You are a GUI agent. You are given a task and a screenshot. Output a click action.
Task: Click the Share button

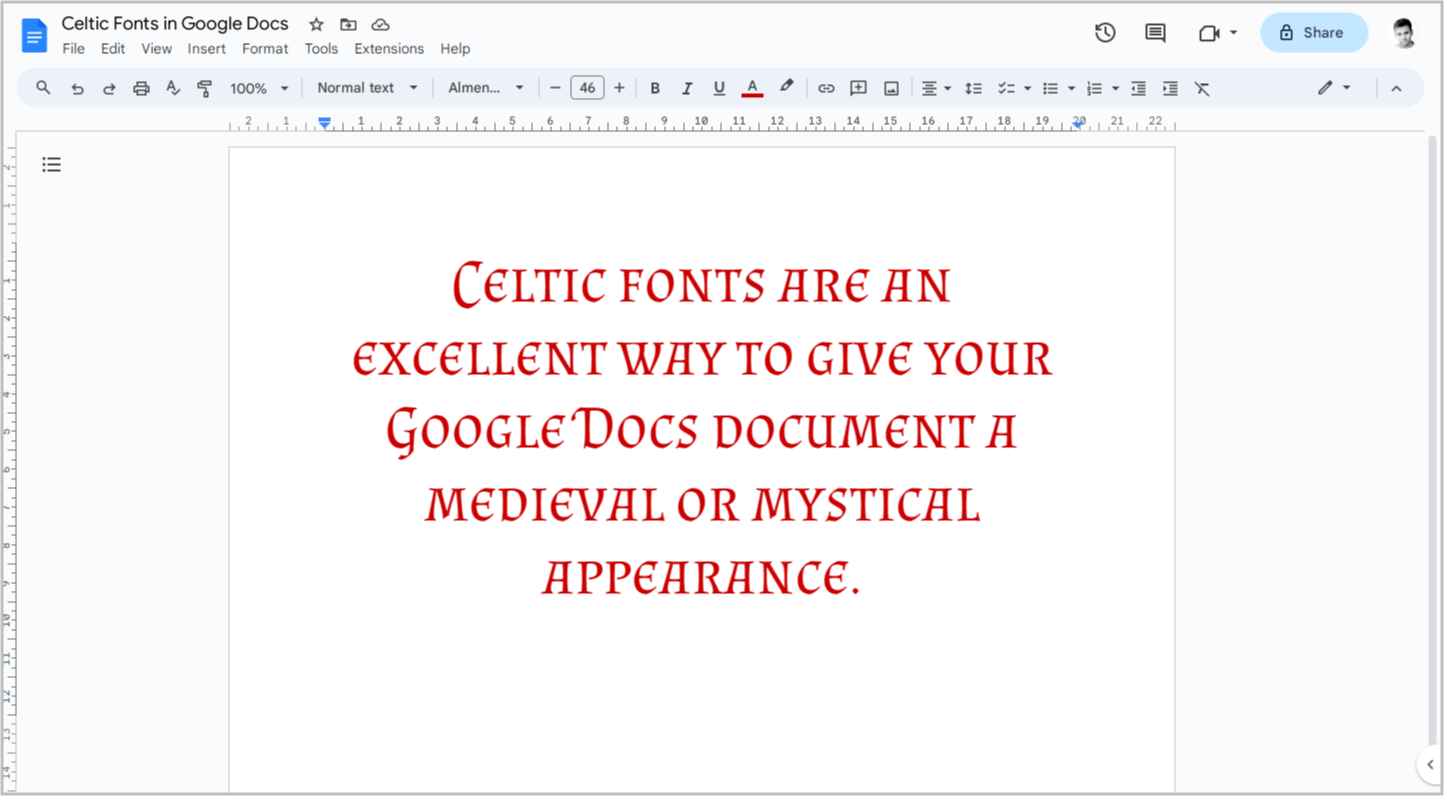[1314, 33]
